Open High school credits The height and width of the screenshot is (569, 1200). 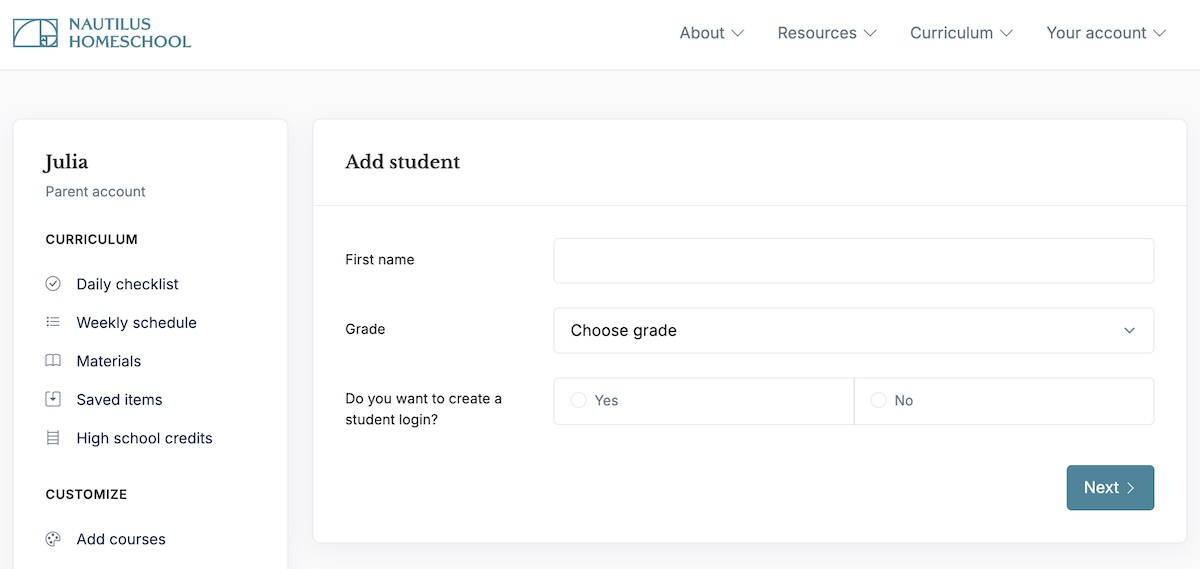[144, 438]
